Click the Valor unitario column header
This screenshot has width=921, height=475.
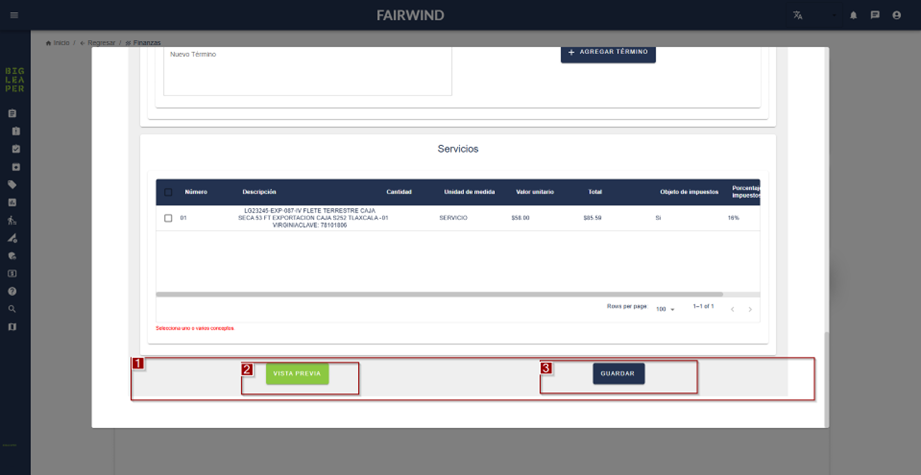pos(535,192)
